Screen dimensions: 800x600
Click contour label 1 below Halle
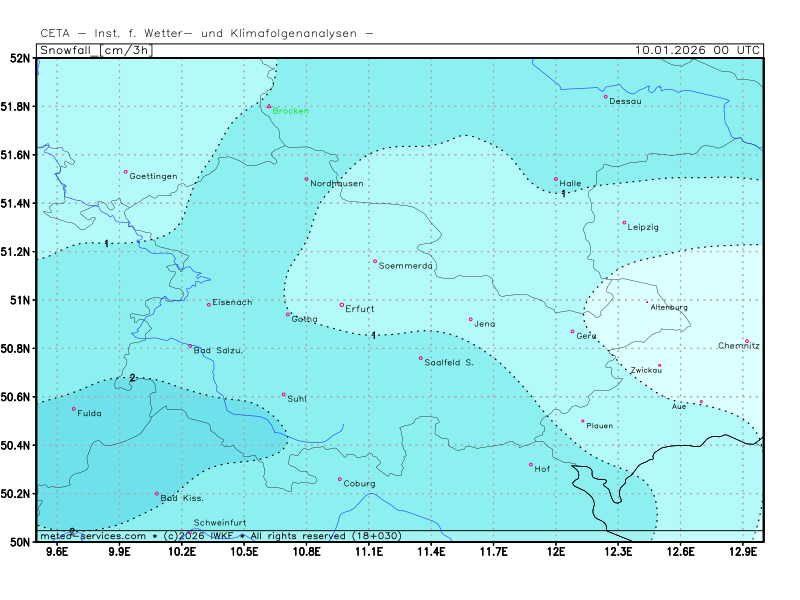564,194
